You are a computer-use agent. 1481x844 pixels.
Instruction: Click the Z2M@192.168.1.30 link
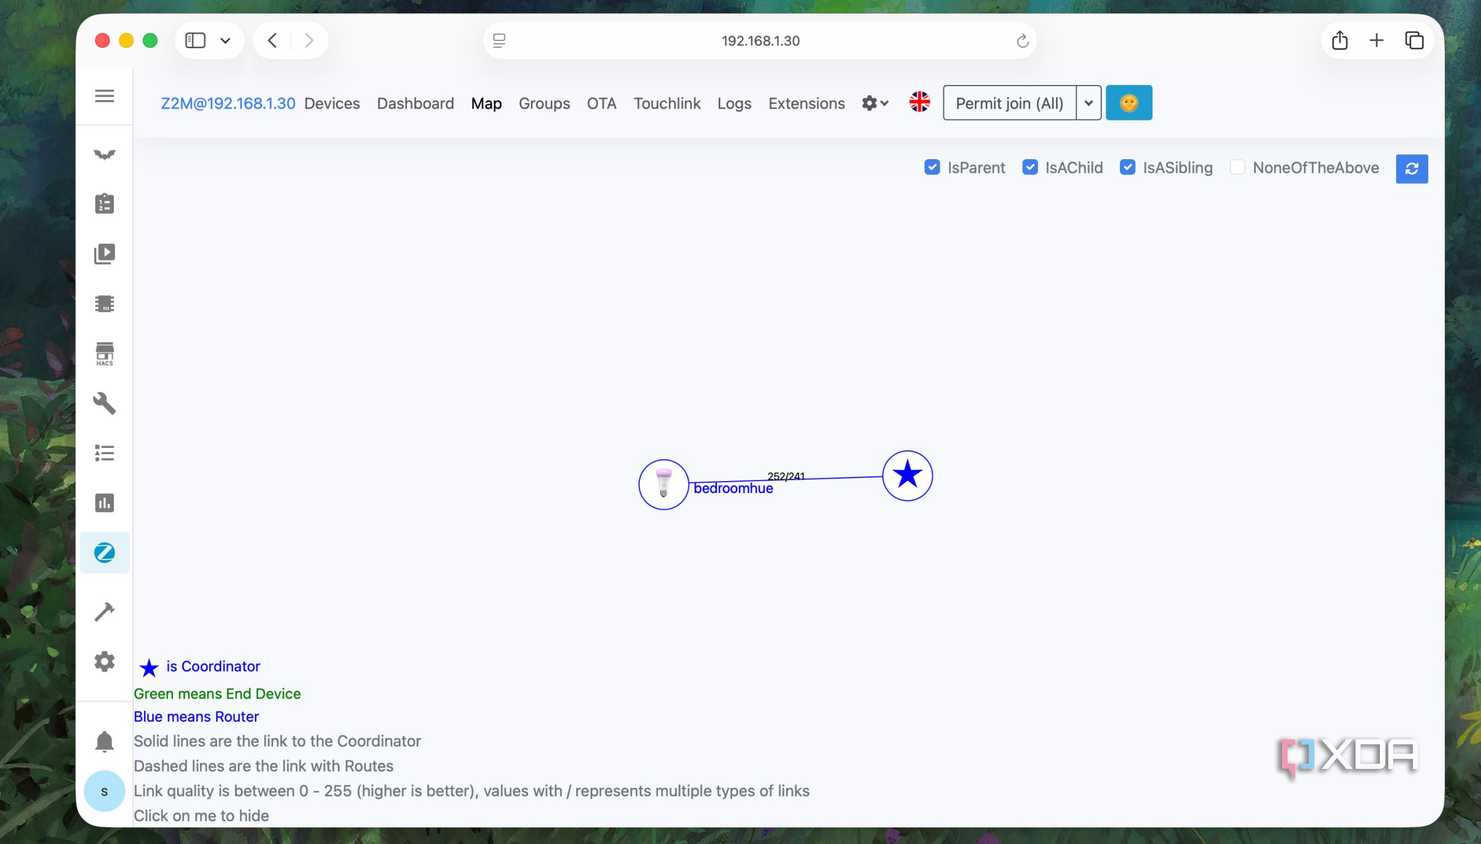coord(228,103)
